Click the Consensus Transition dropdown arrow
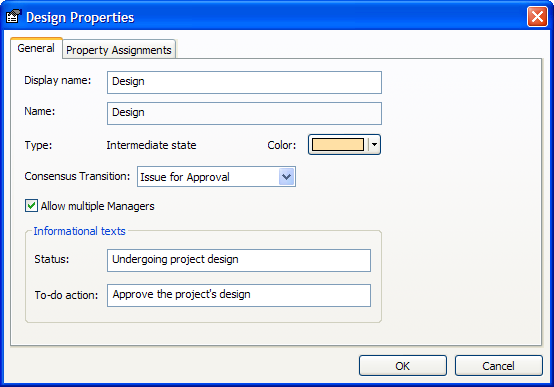 click(287, 176)
